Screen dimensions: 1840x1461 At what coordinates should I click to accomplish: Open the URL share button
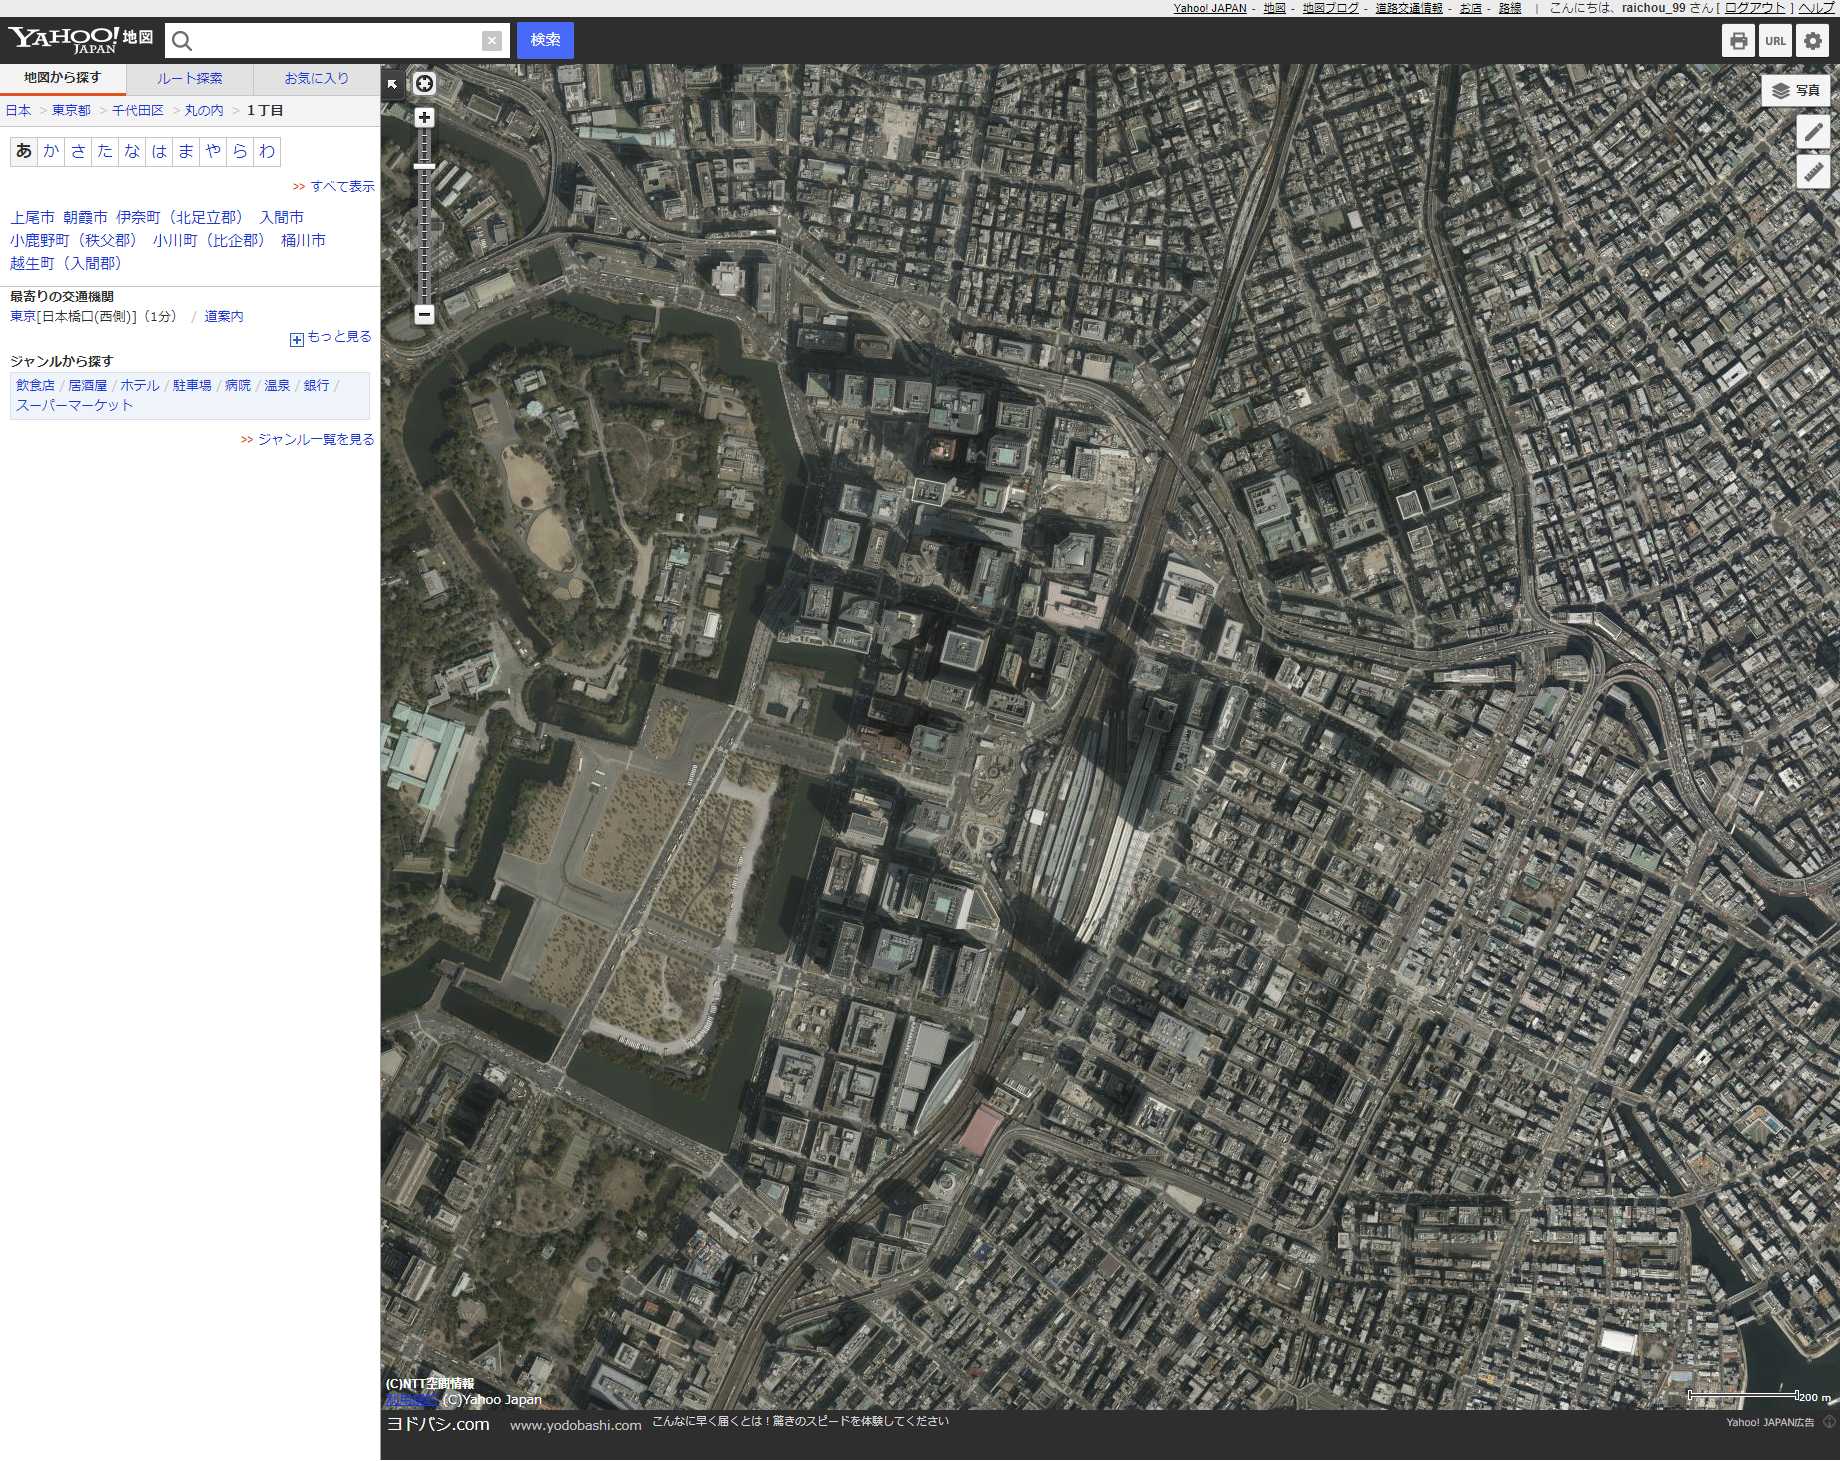[x=1776, y=41]
